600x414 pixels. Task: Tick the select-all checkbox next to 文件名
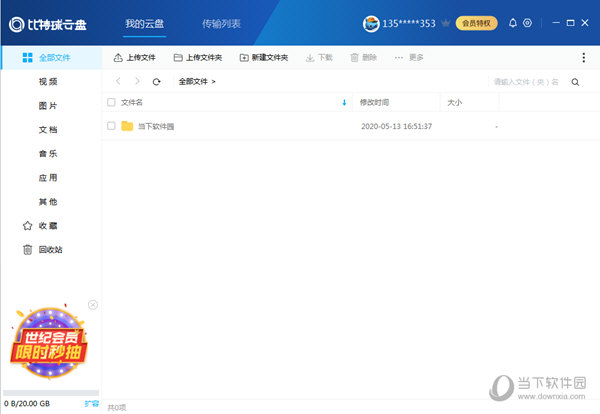[111, 102]
